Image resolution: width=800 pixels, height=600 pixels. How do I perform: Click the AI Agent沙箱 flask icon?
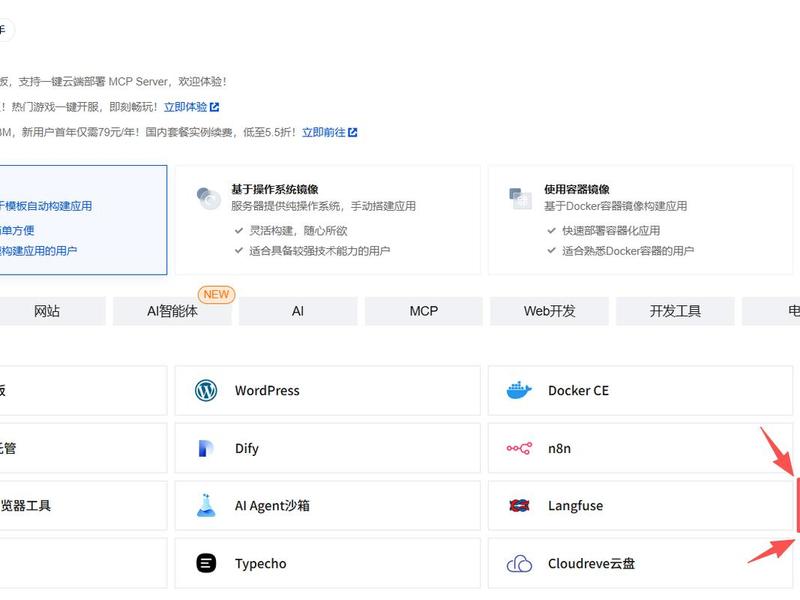[206, 506]
